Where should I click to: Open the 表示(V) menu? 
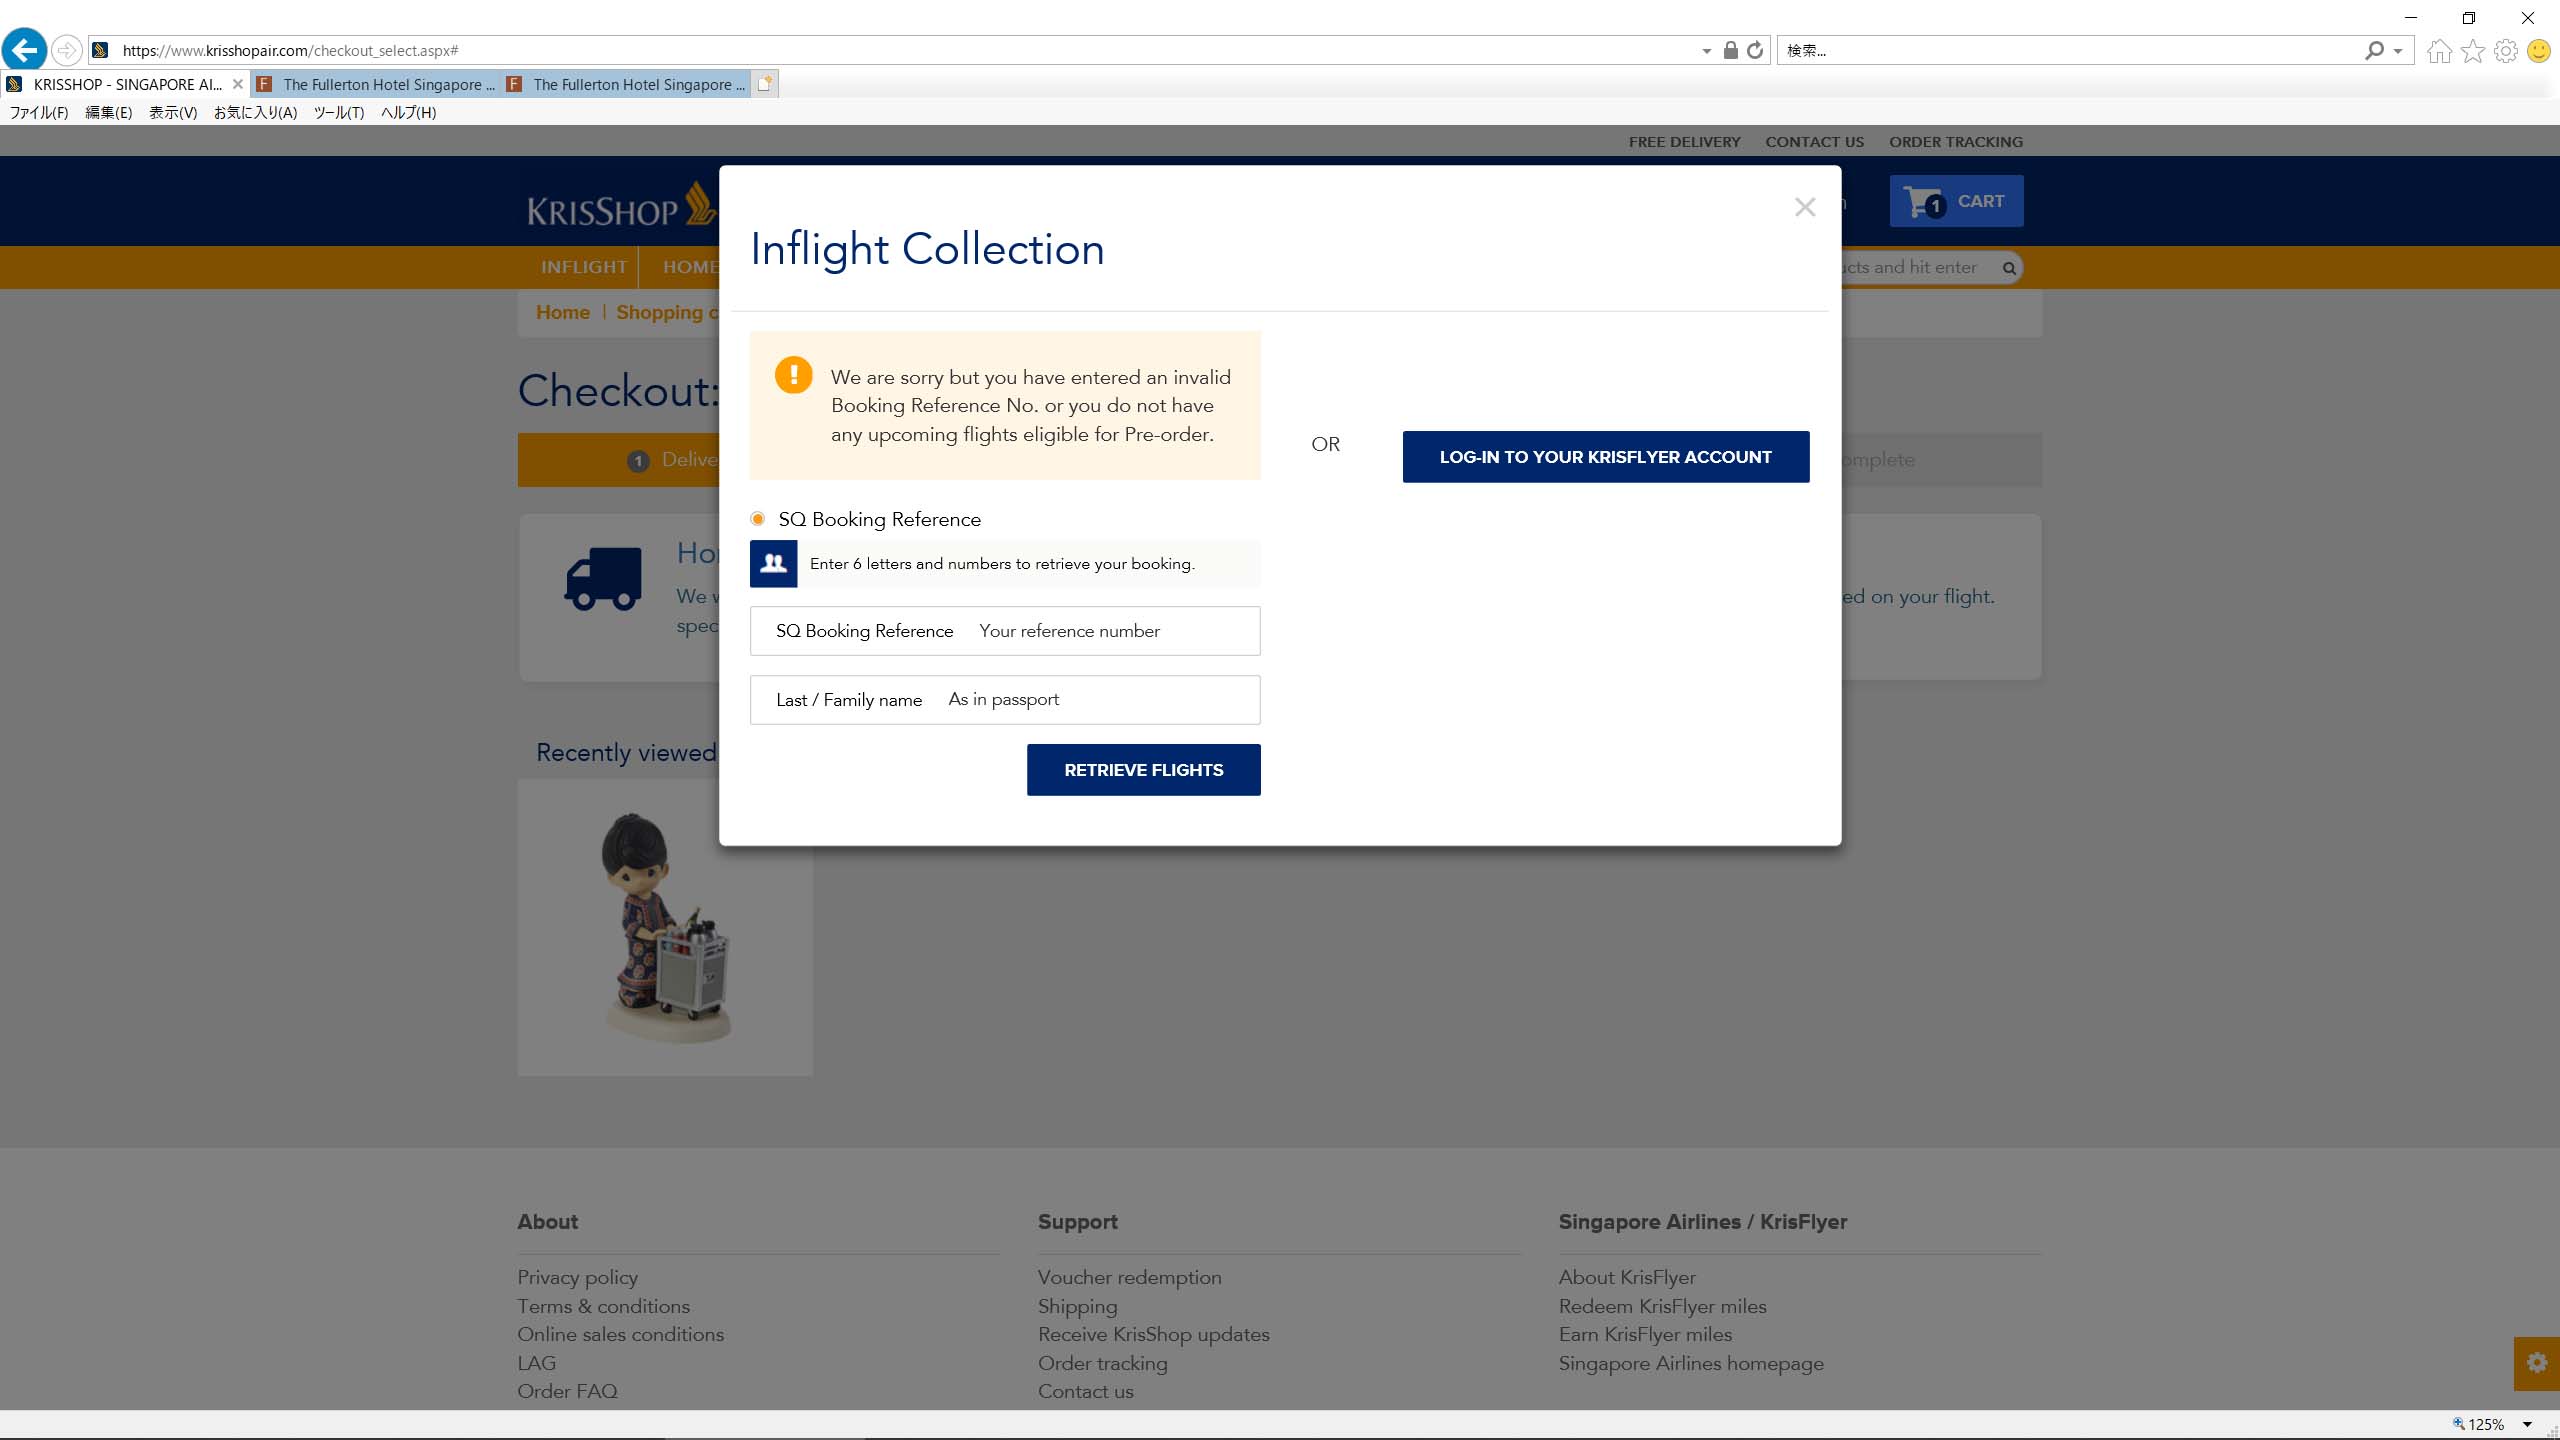point(173,112)
